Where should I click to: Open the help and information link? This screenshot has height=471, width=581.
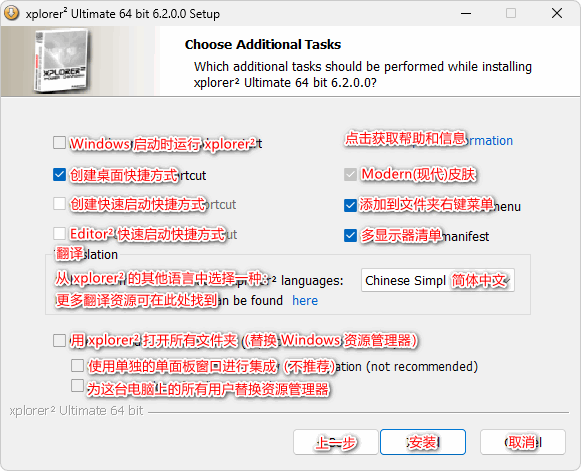[x=429, y=140]
